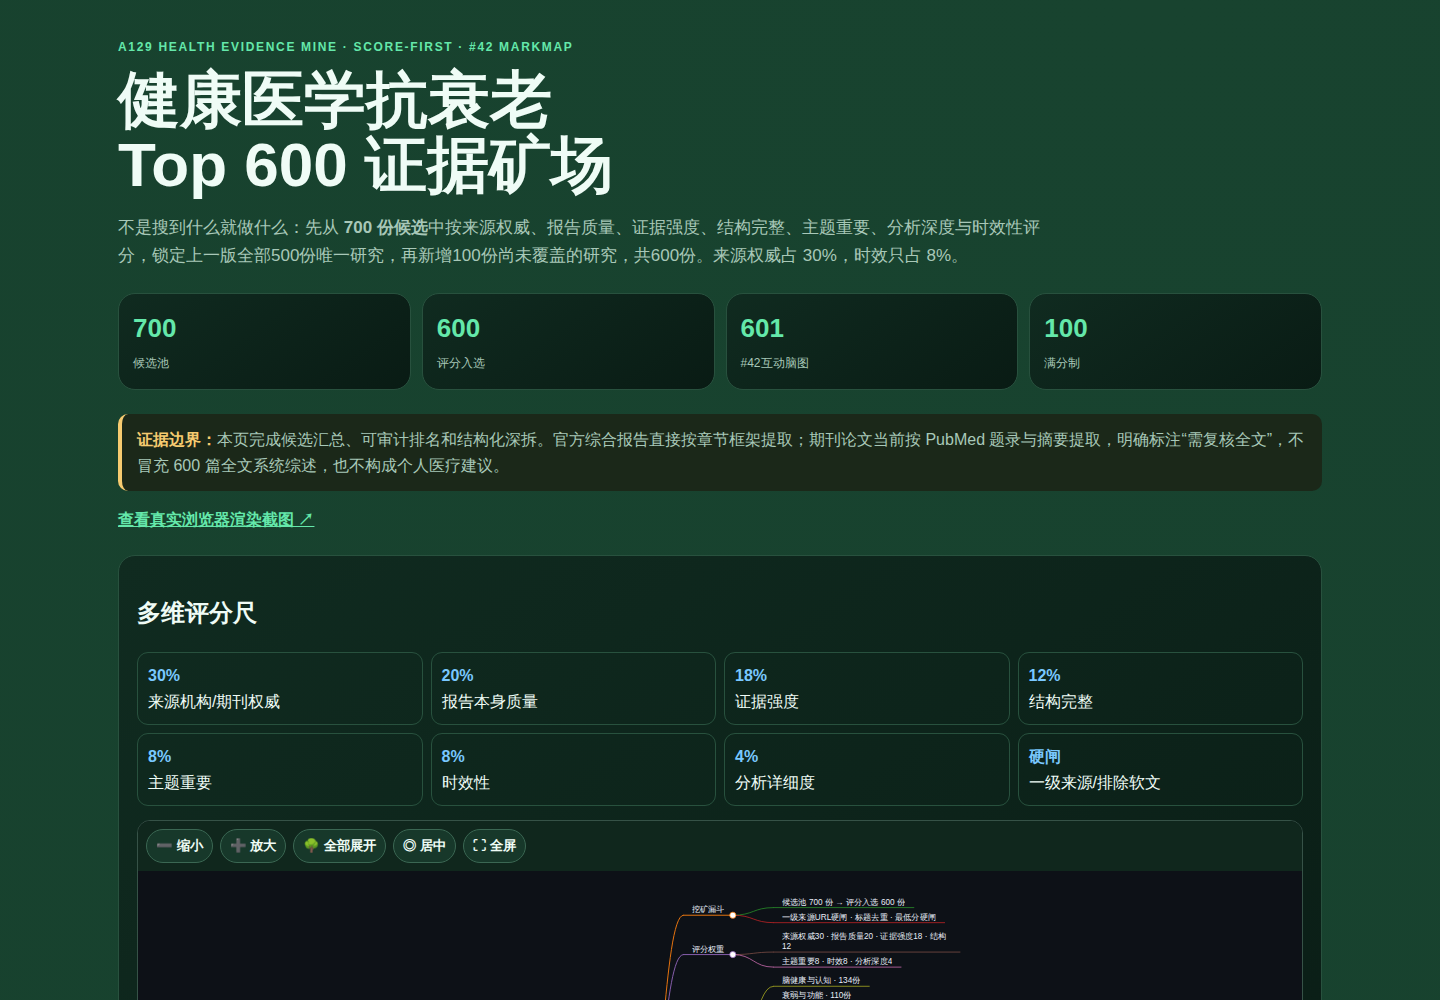Select the 8% 时效性 card
Screen dimensions: 1440x1000
click(573, 769)
